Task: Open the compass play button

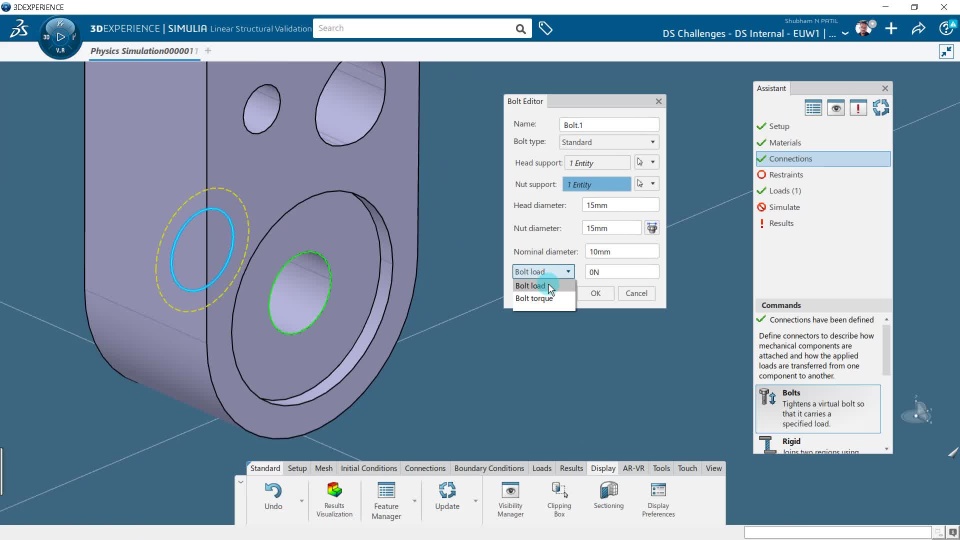Action: (60, 37)
